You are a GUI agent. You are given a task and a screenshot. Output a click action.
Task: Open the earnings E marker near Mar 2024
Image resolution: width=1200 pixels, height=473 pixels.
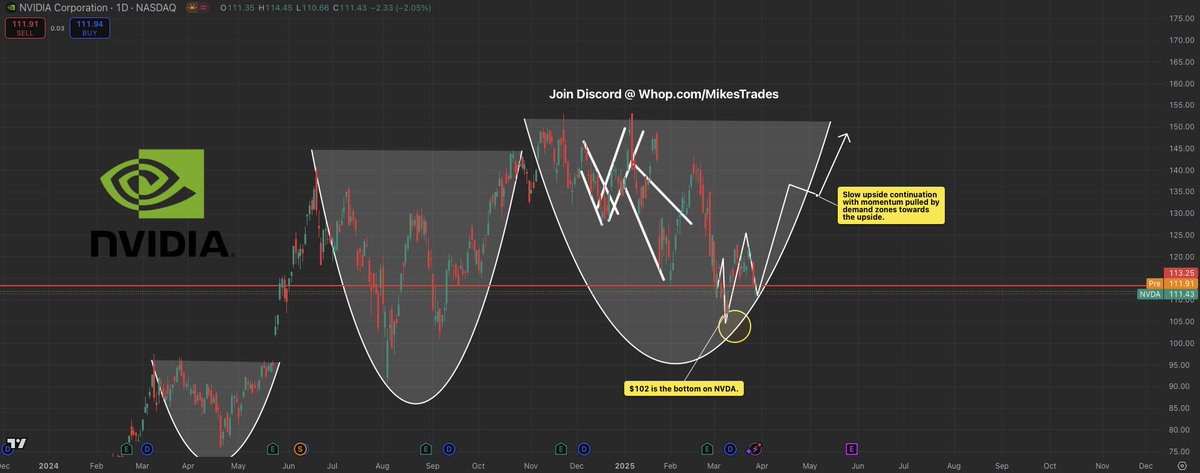click(x=127, y=448)
